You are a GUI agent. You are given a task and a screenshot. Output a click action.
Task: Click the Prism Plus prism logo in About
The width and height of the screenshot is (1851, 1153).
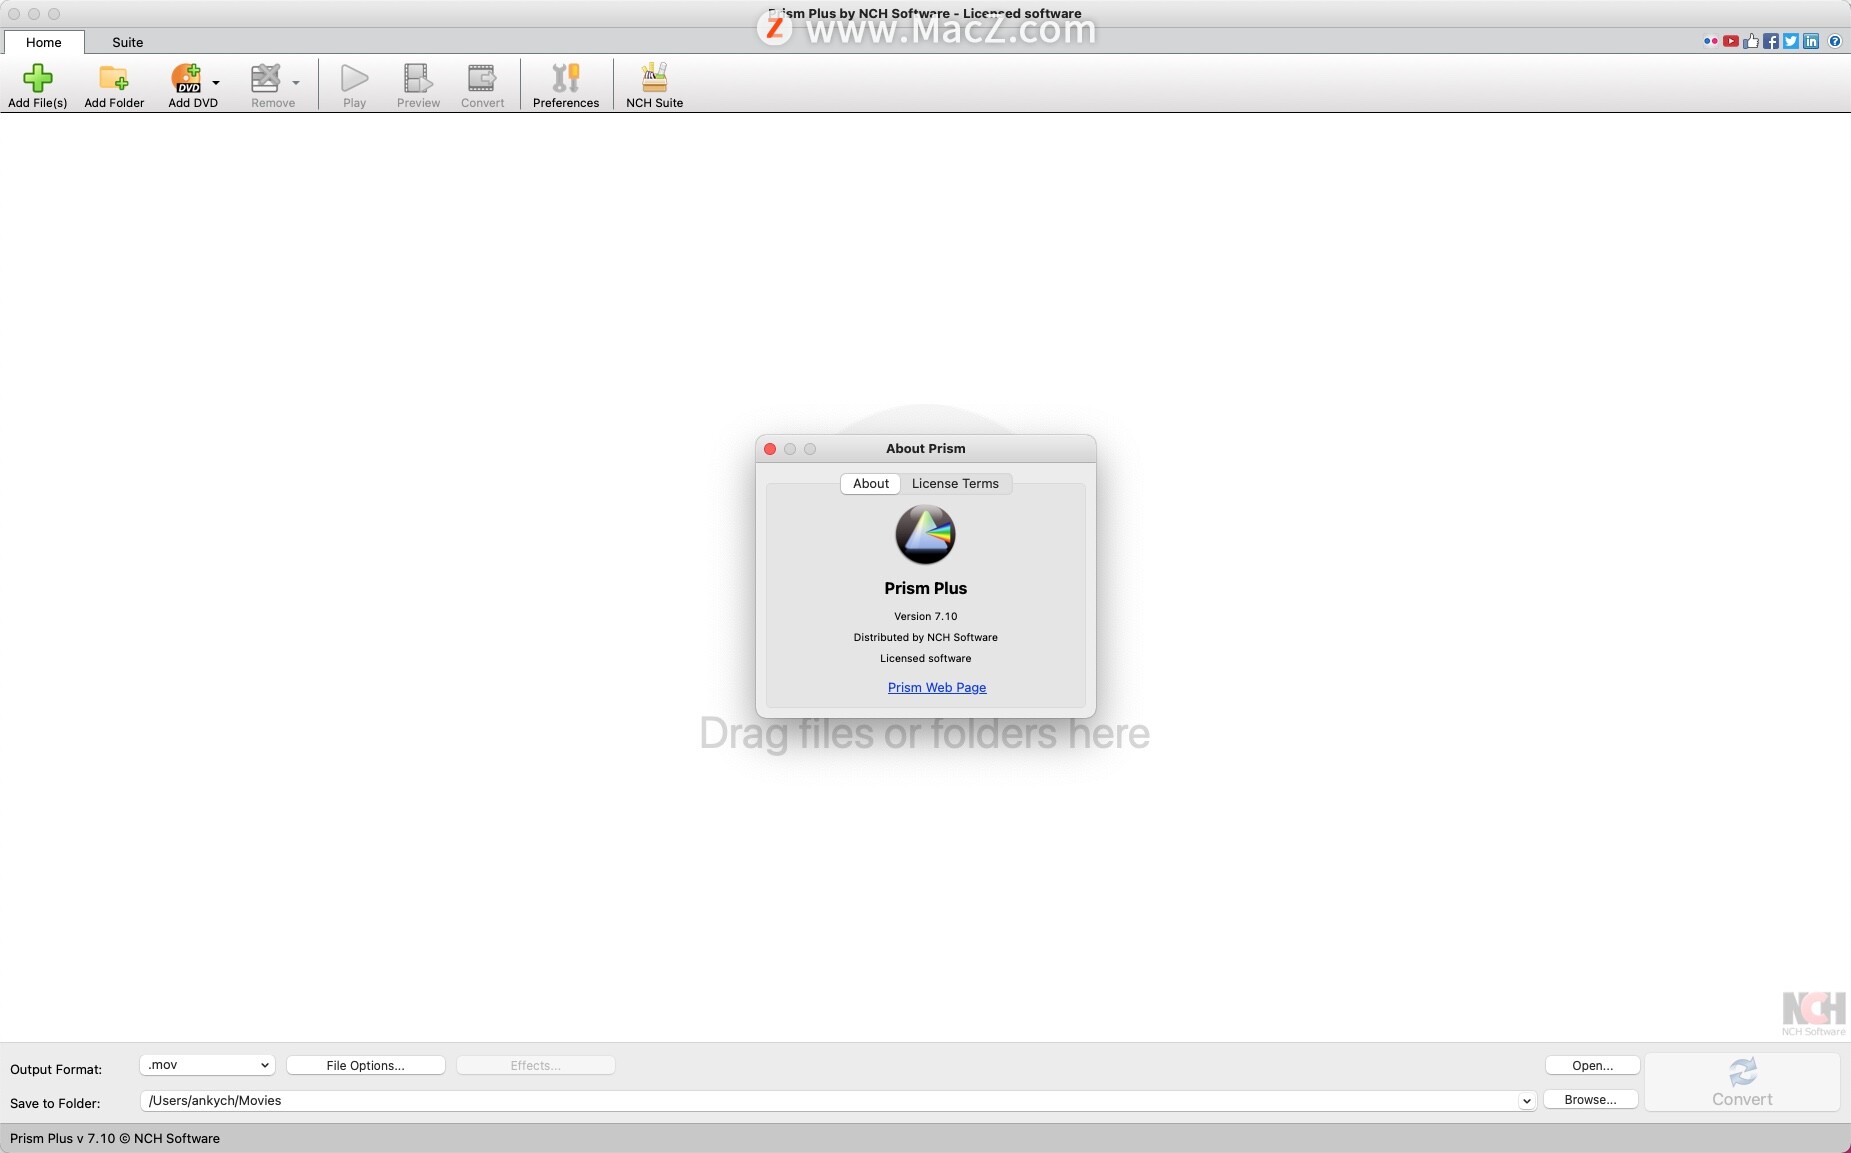(x=925, y=534)
